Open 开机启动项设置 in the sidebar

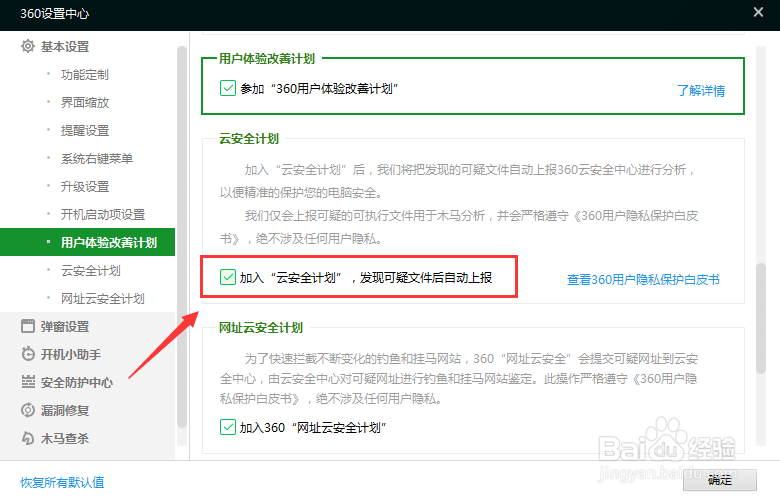pyautogui.click(x=102, y=214)
